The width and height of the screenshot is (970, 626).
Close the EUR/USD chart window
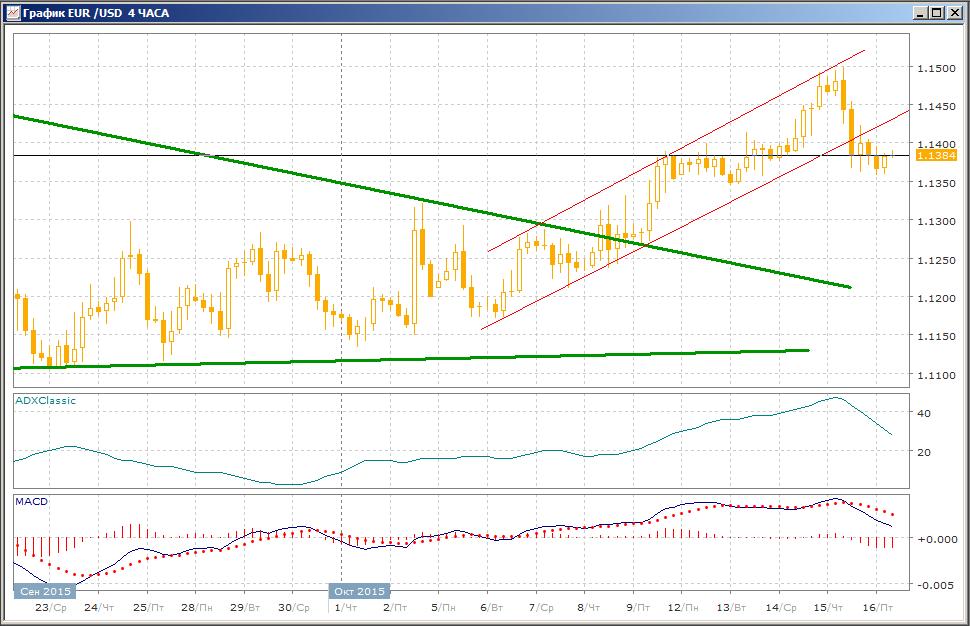[x=953, y=12]
